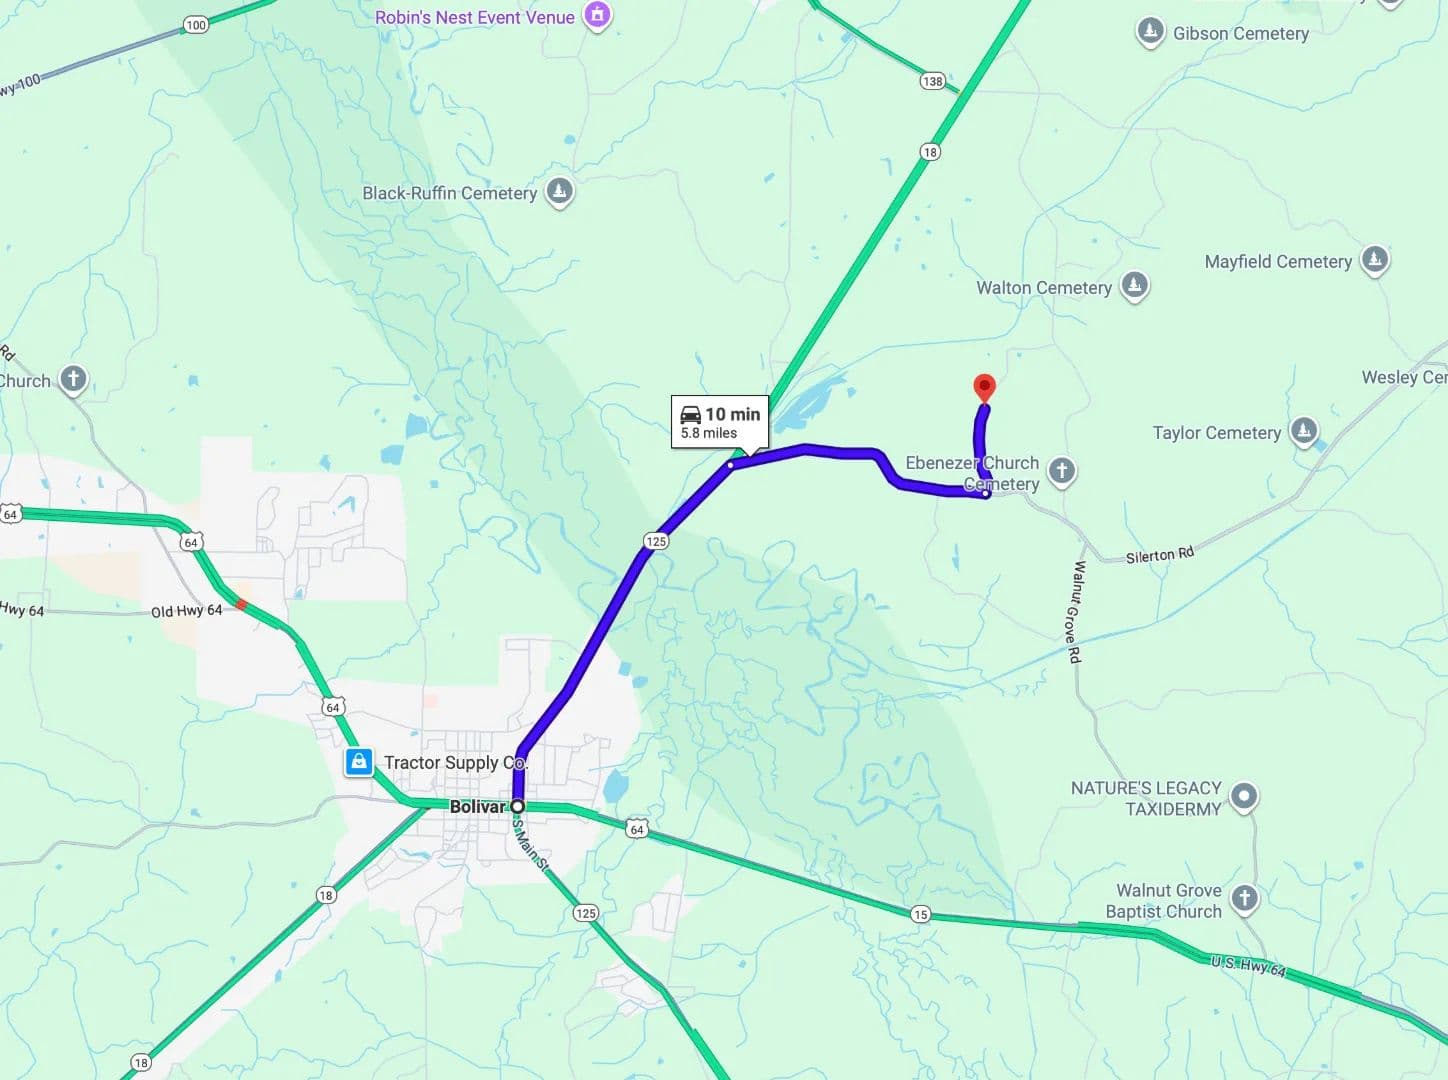Click the Silerton Rd street label

(x=1160, y=555)
